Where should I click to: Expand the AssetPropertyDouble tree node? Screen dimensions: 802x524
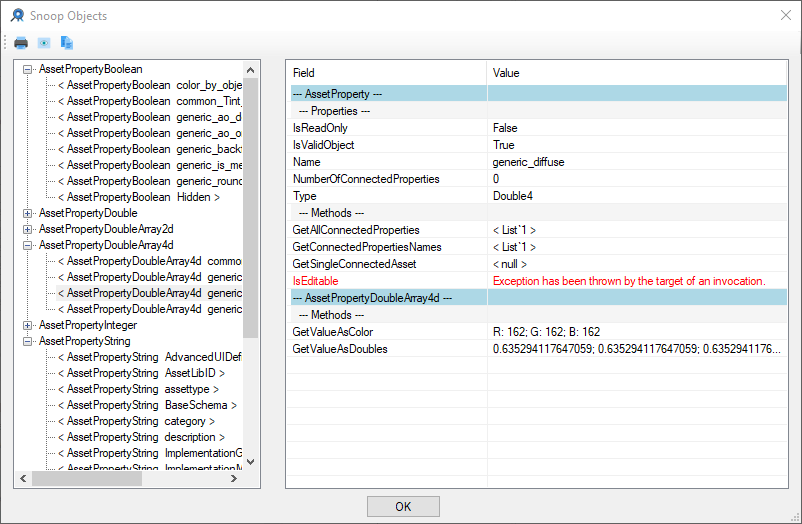tap(27, 213)
